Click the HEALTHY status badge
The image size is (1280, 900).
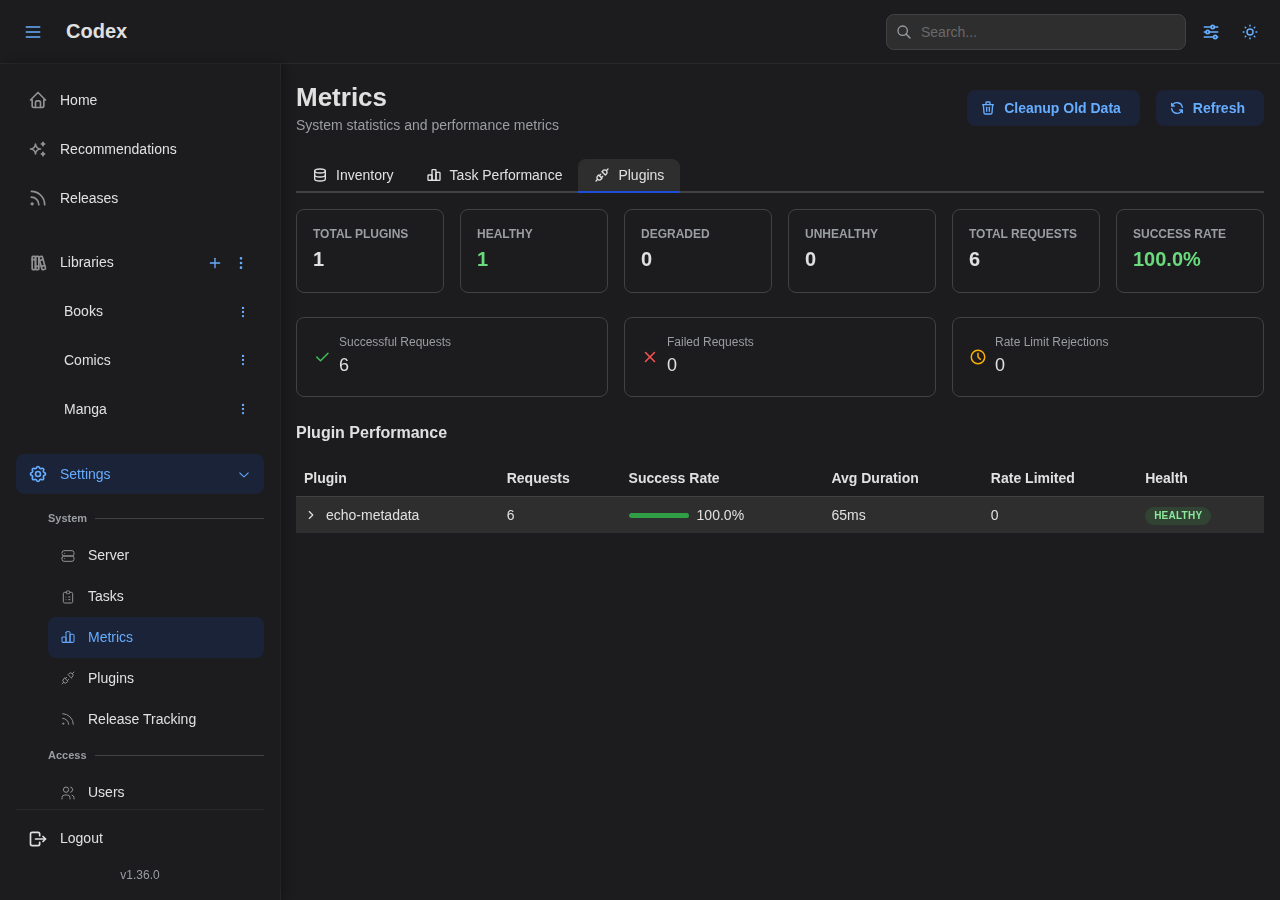pos(1178,516)
